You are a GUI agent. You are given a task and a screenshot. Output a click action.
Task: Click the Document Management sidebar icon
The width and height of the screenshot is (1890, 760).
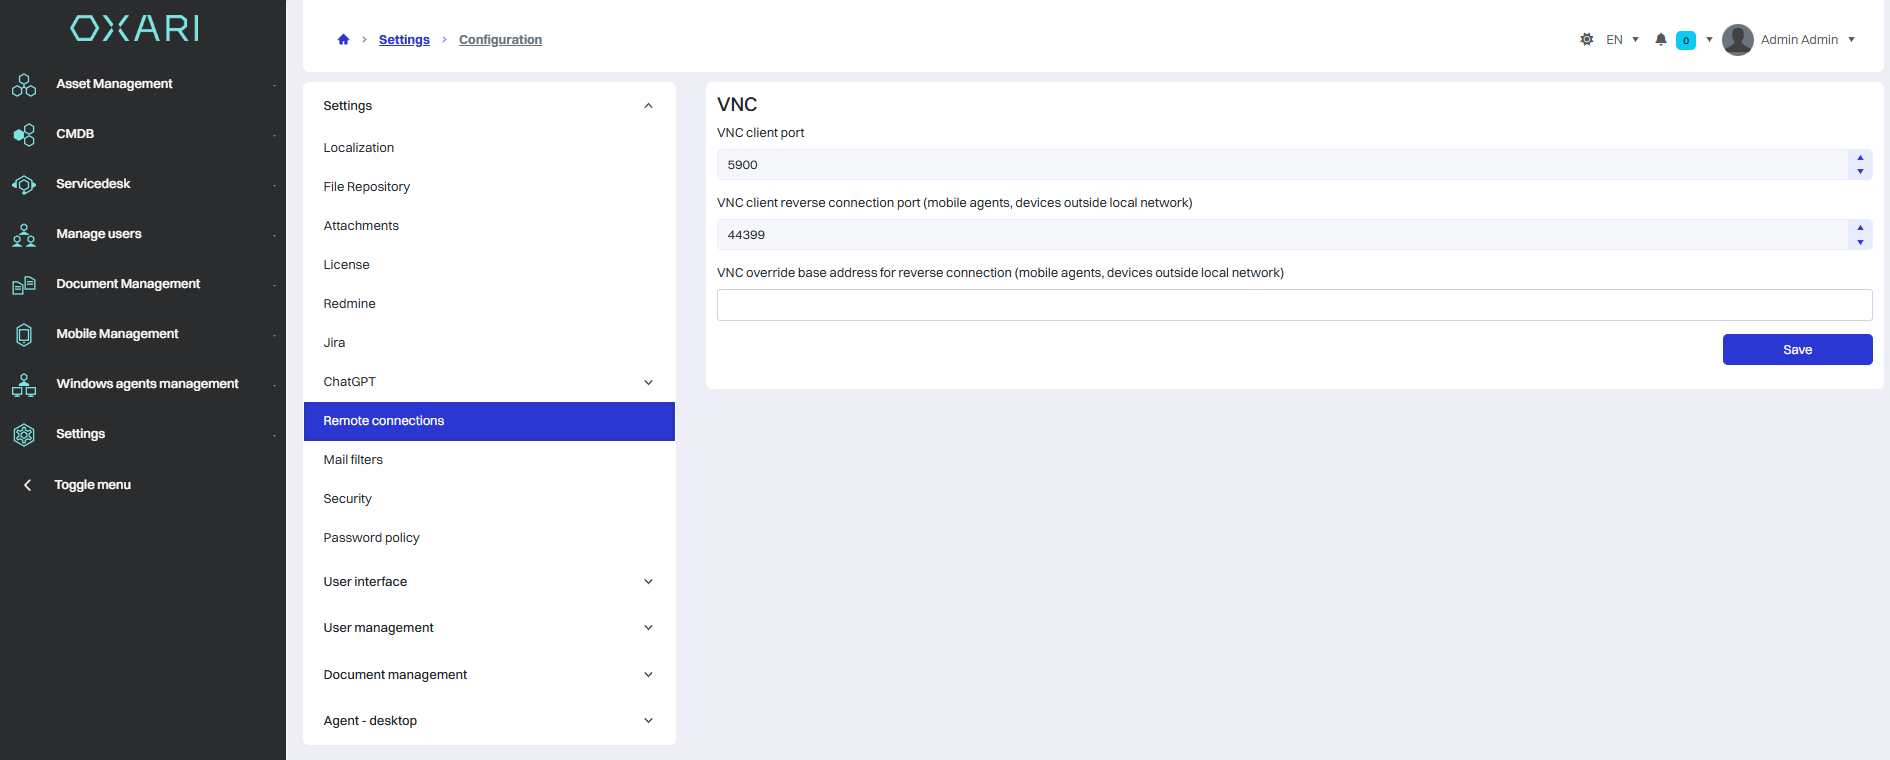24,285
